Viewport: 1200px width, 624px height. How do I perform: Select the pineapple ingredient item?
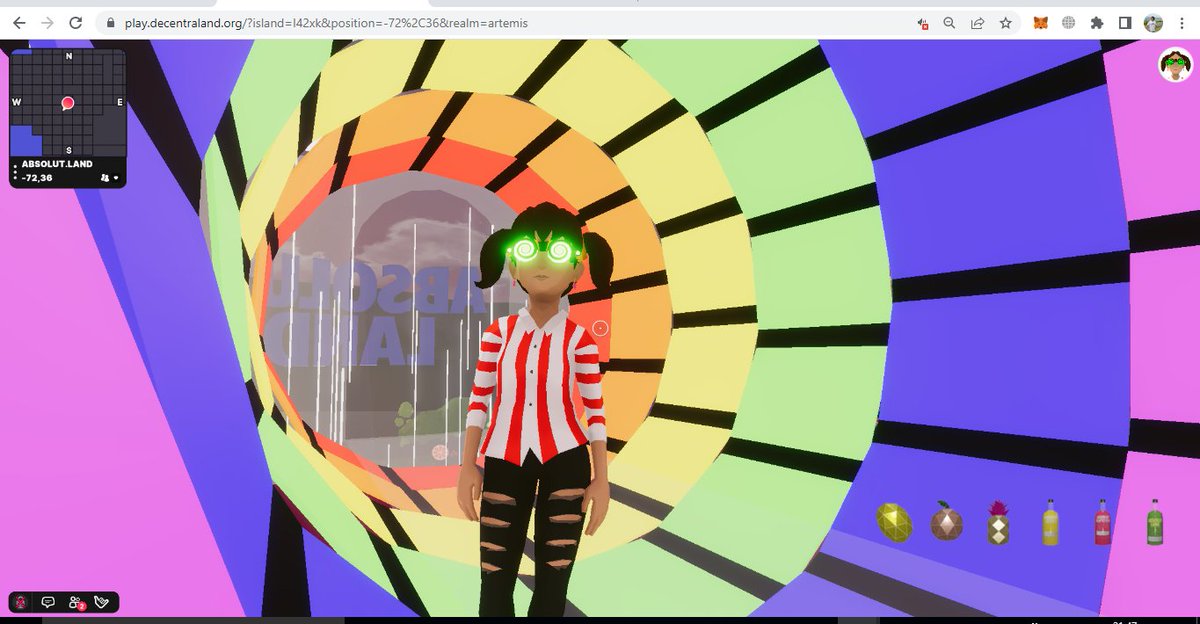click(x=998, y=523)
